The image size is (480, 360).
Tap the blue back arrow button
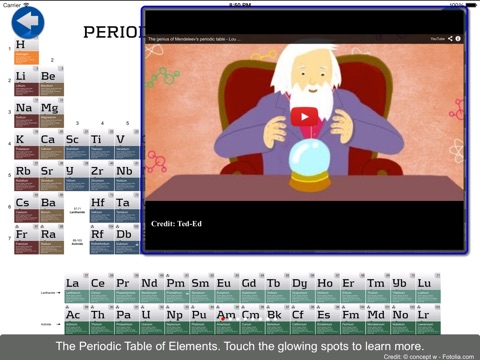click(28, 22)
